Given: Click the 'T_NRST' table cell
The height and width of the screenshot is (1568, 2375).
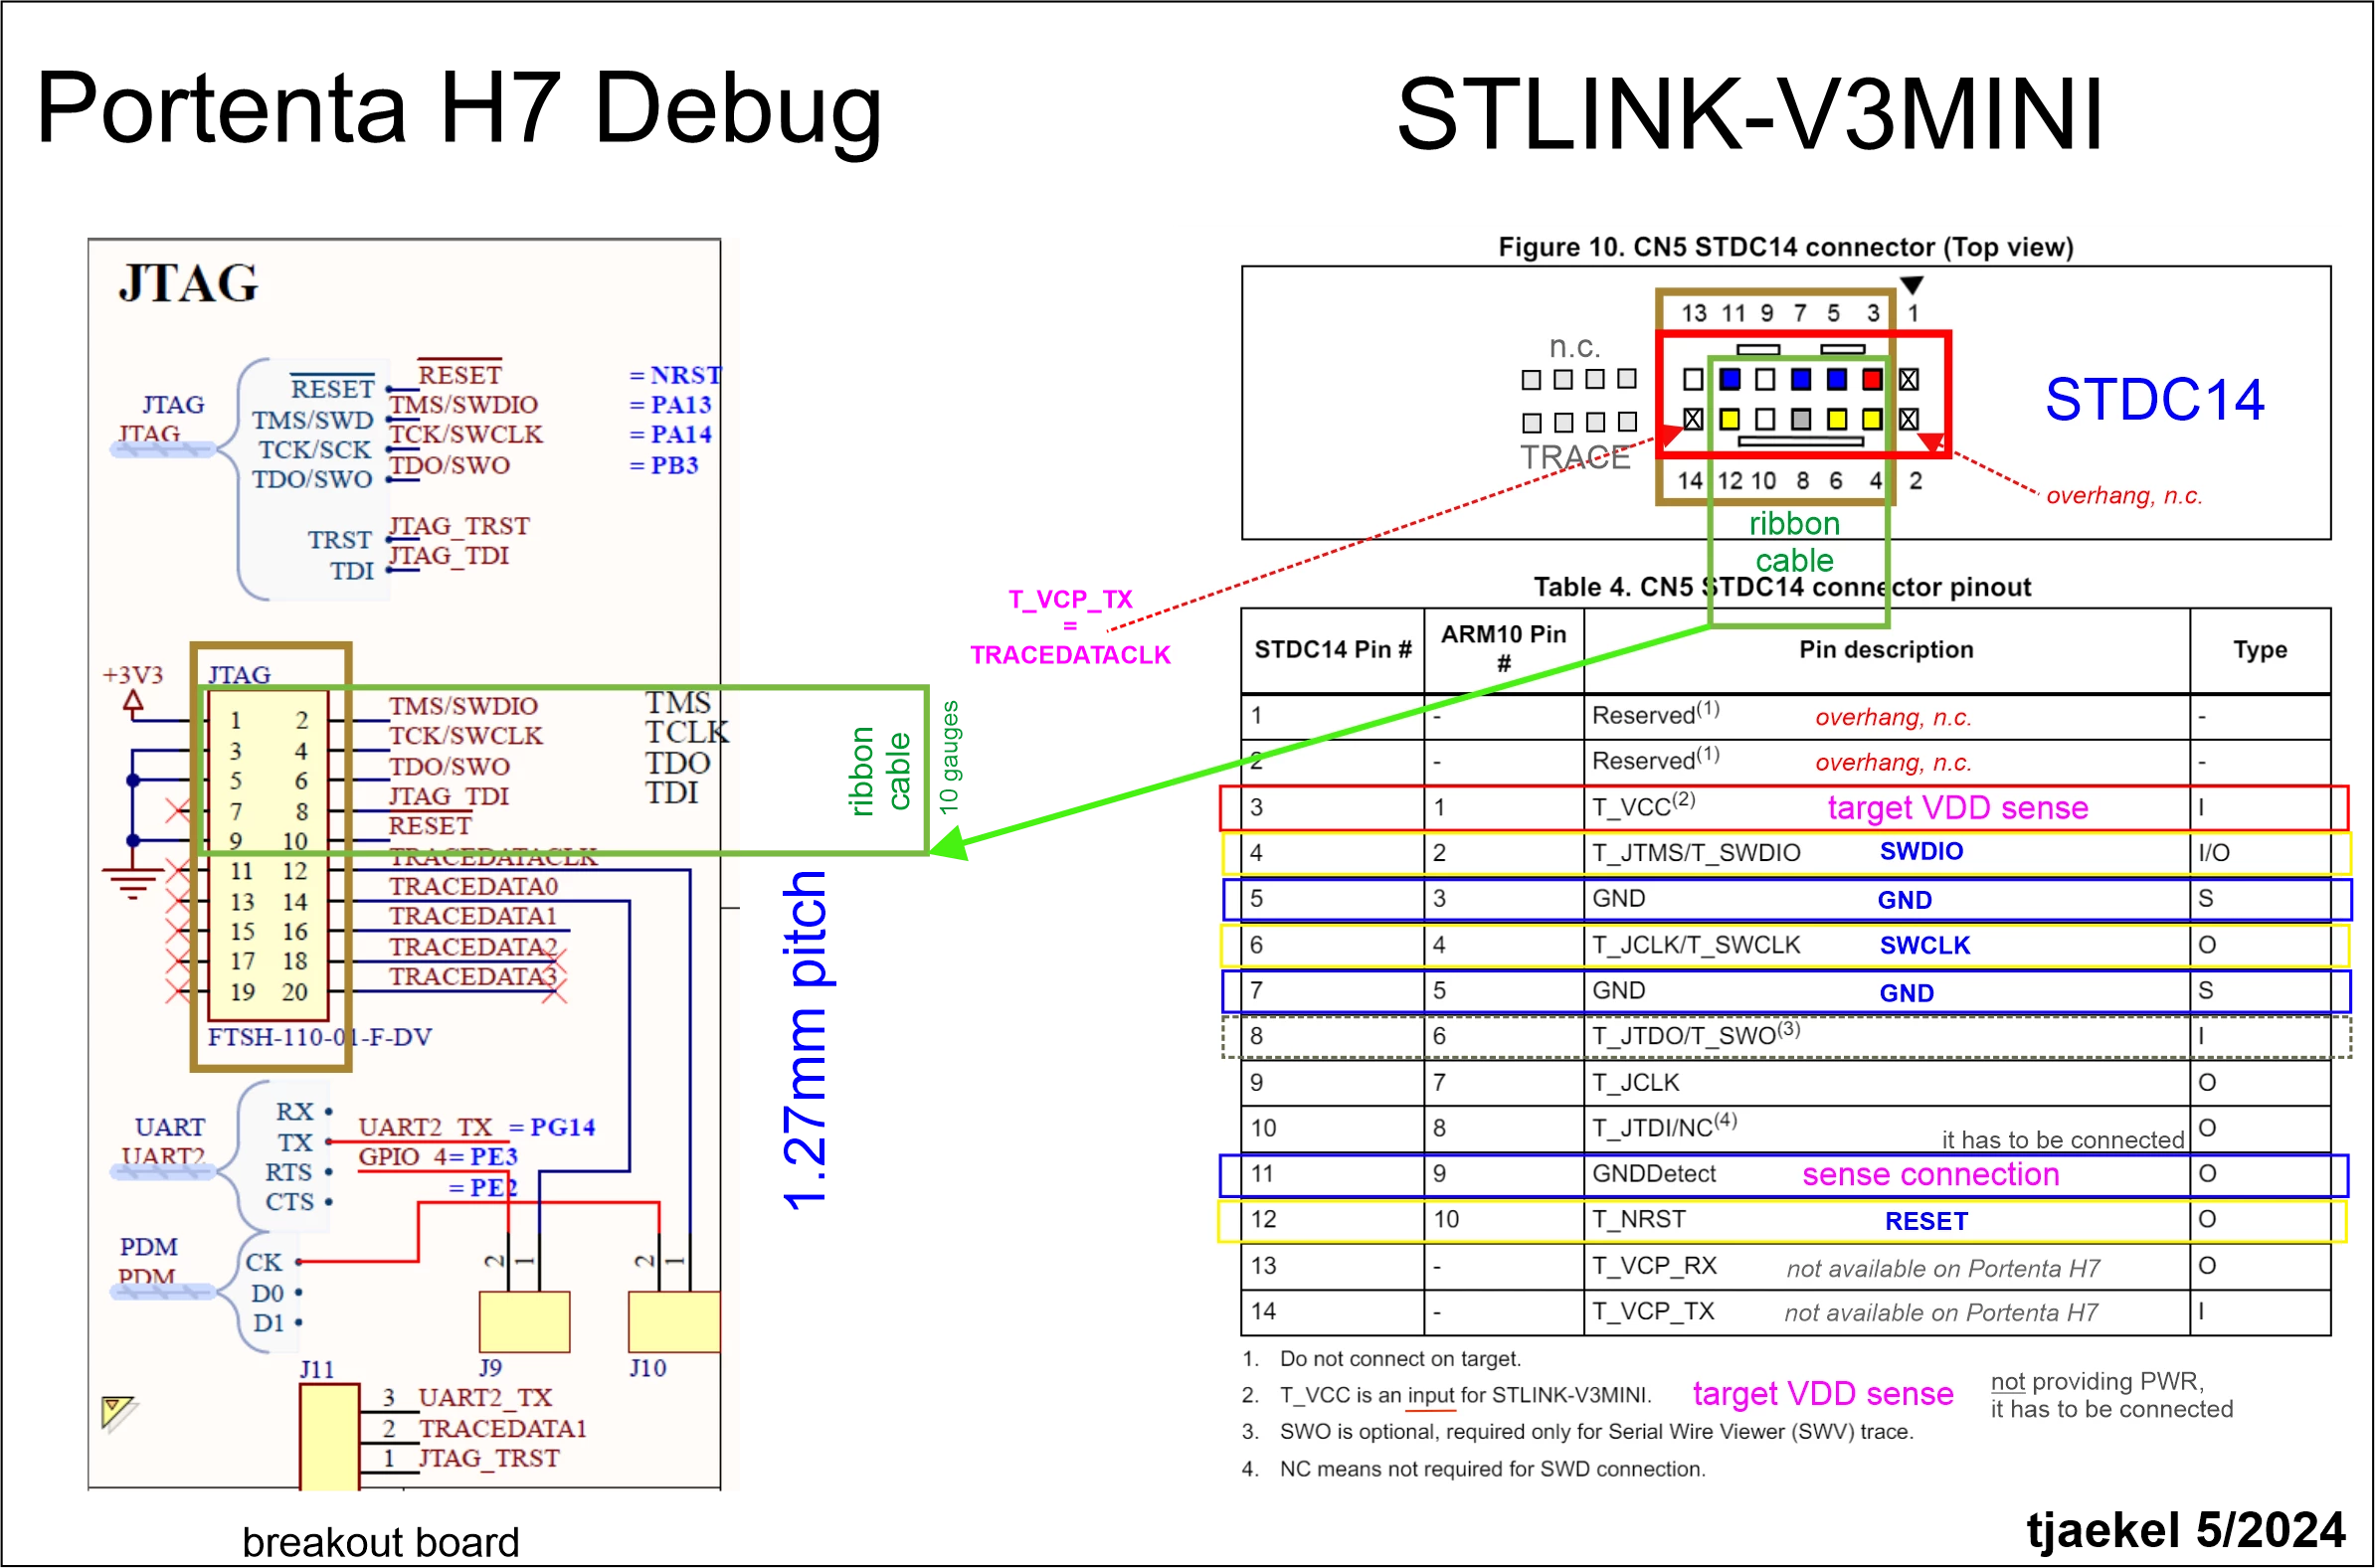Looking at the screenshot, I should click(x=1639, y=1219).
